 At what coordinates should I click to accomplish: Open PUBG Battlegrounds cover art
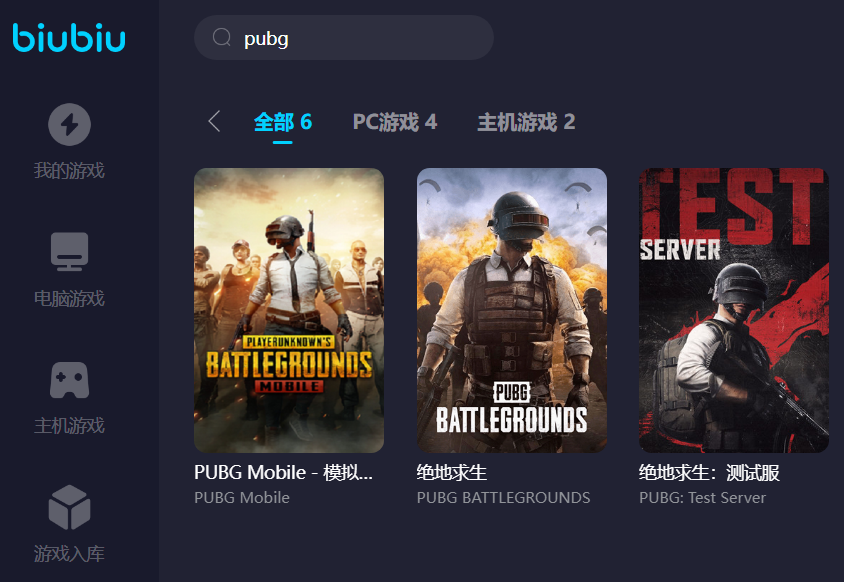click(512, 310)
